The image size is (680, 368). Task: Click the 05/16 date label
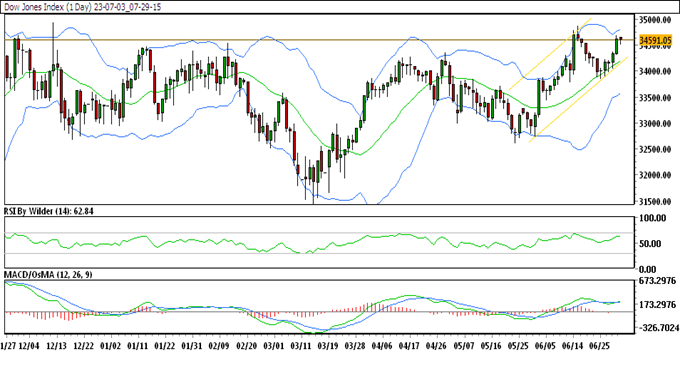click(491, 345)
